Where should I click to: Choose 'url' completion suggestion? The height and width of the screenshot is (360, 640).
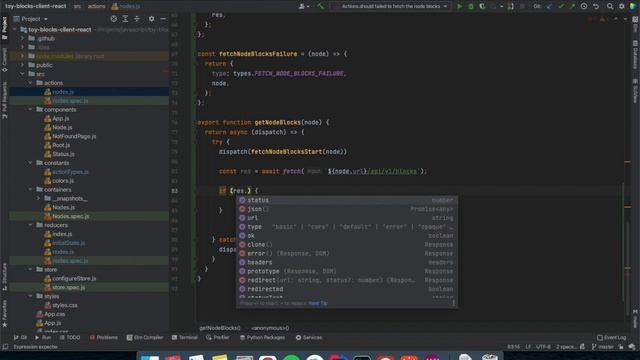point(347,218)
